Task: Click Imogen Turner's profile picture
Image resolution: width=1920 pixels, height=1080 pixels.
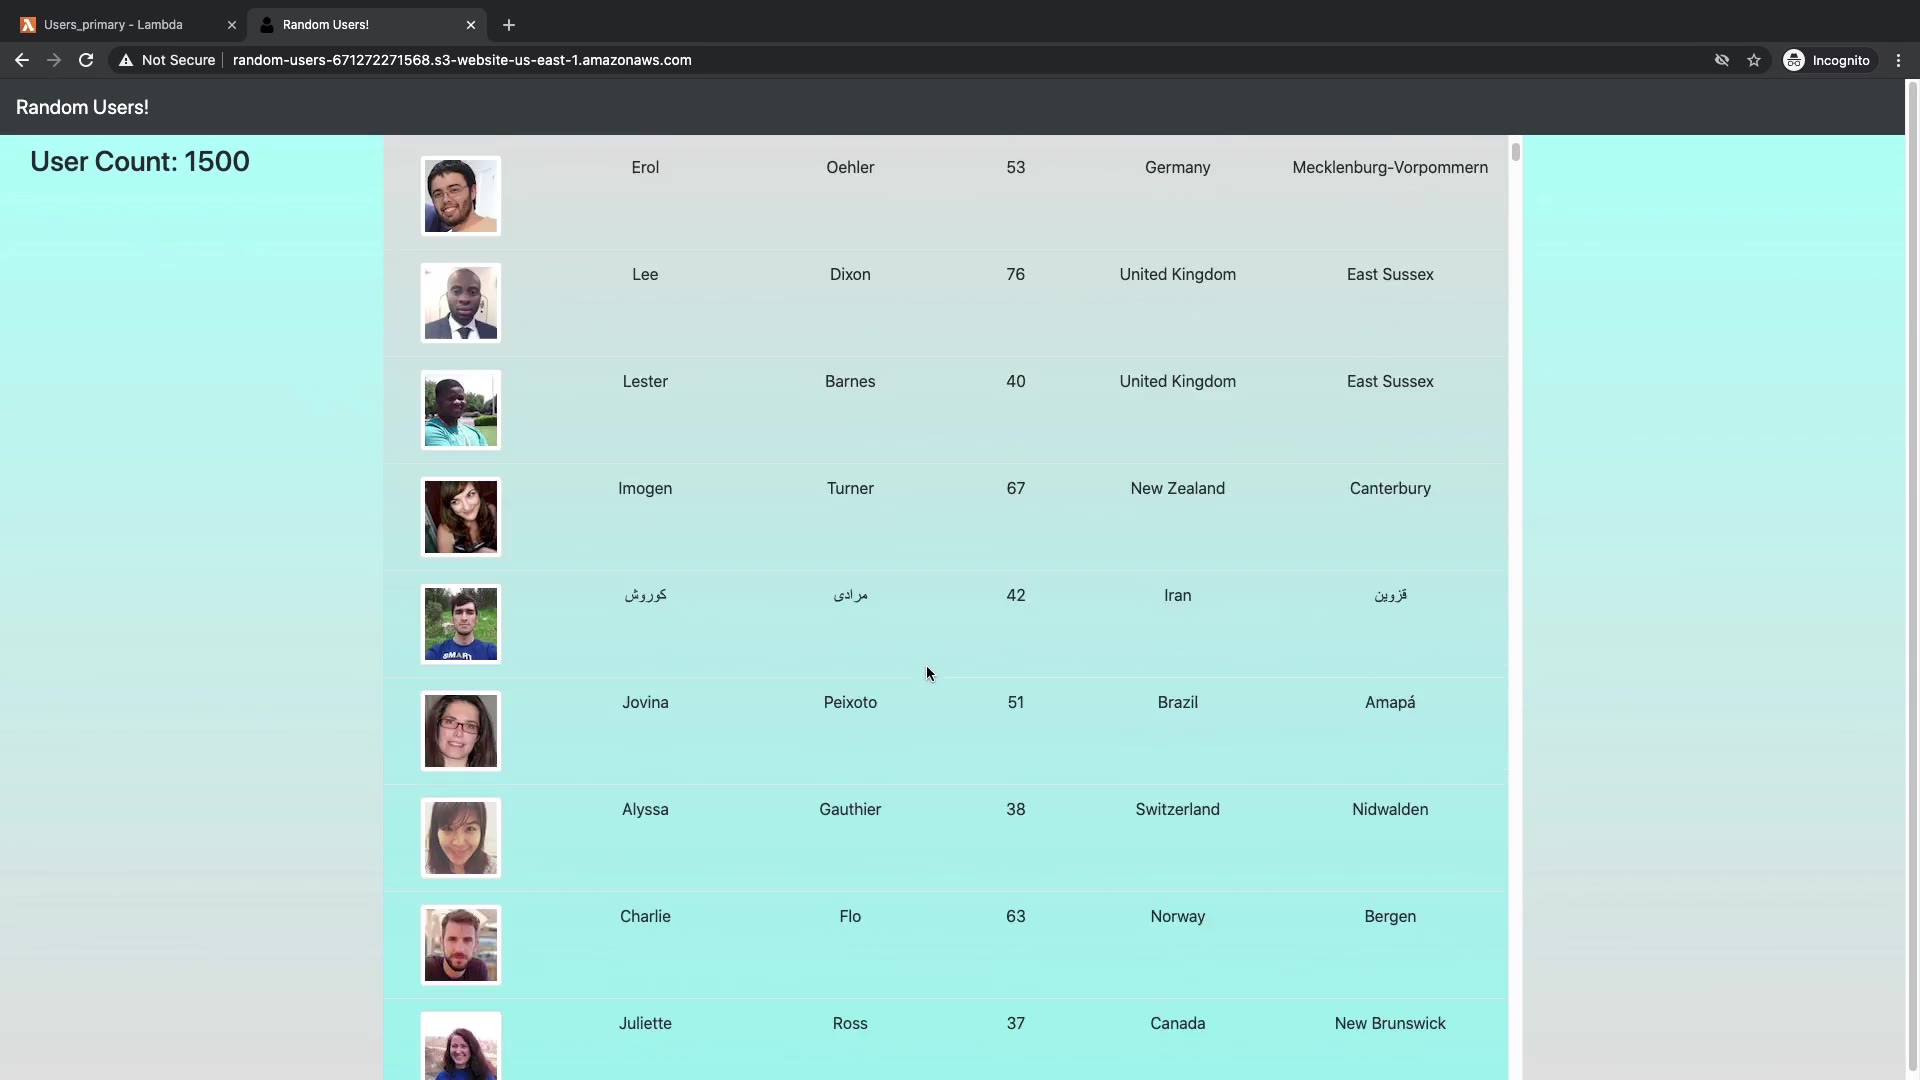Action: tap(460, 517)
